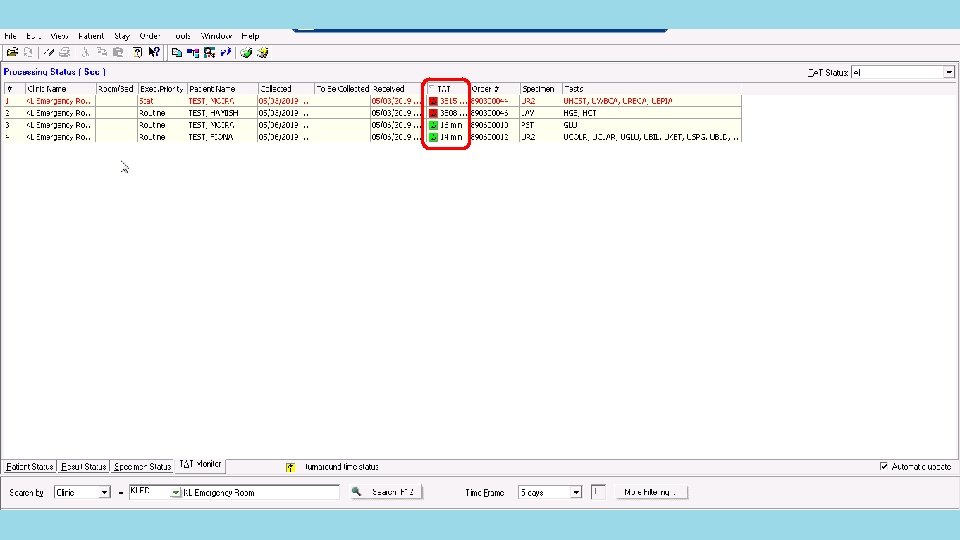This screenshot has height=540, width=960.
Task: Open the View menu
Action: (x=59, y=36)
